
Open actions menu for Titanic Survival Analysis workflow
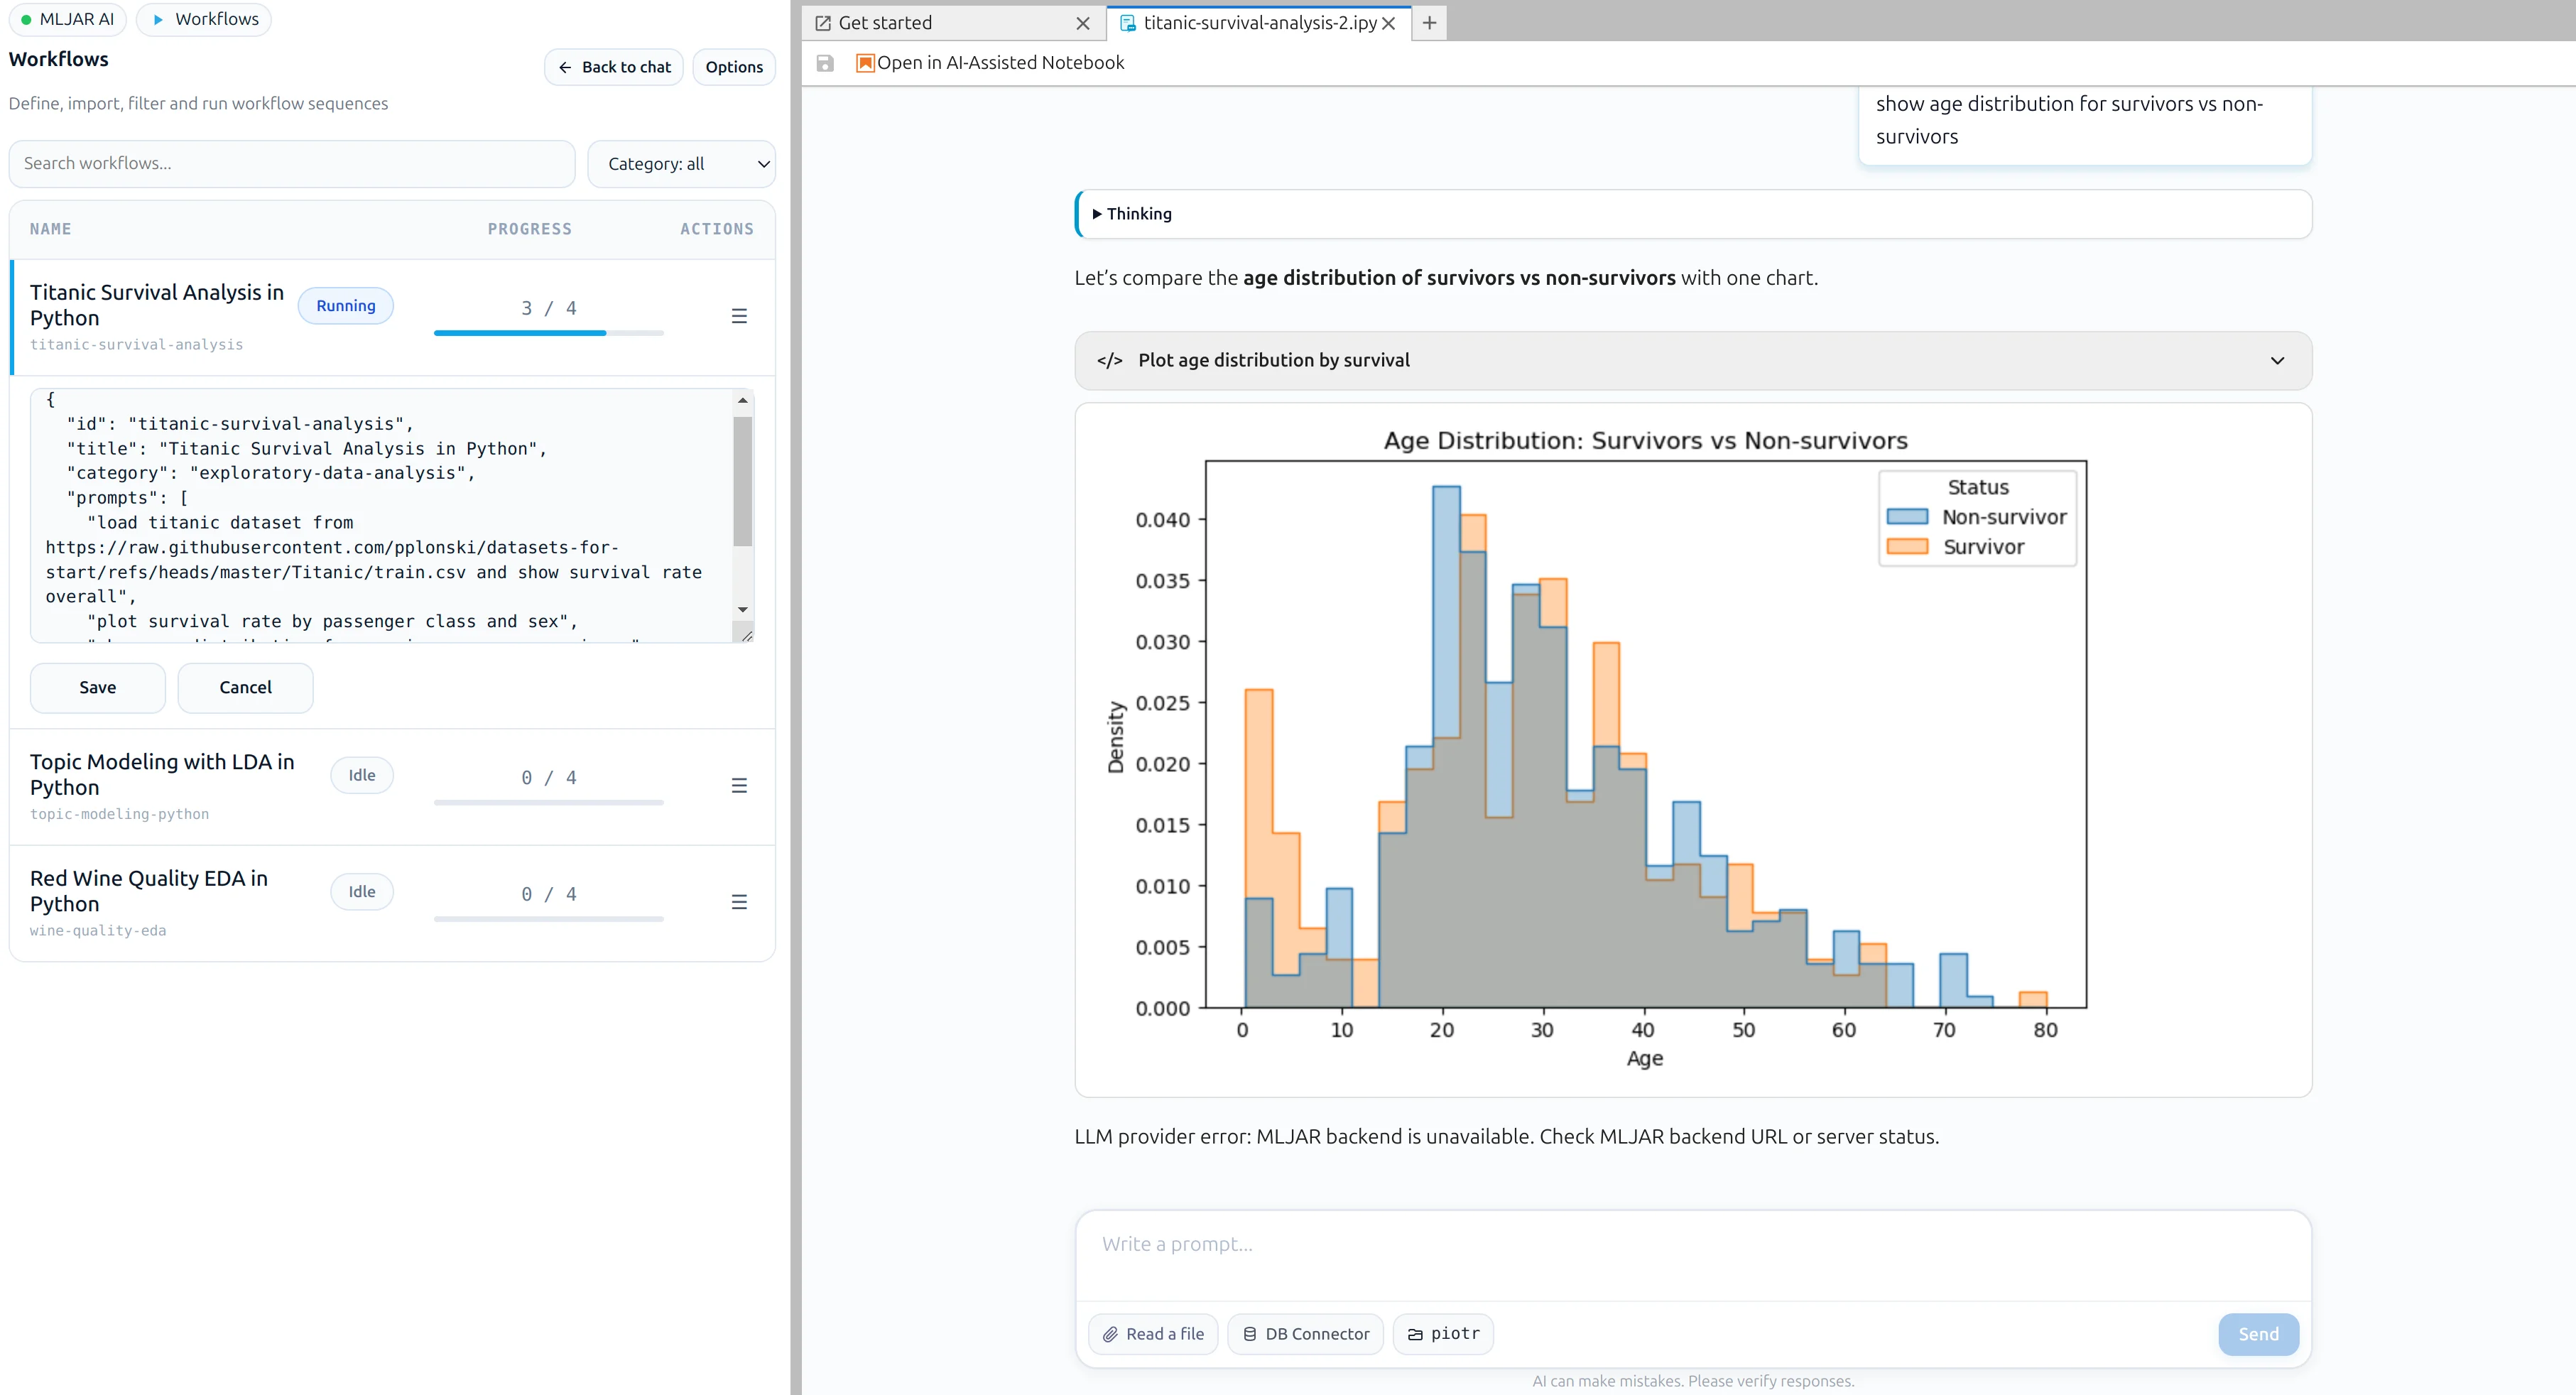pos(740,315)
